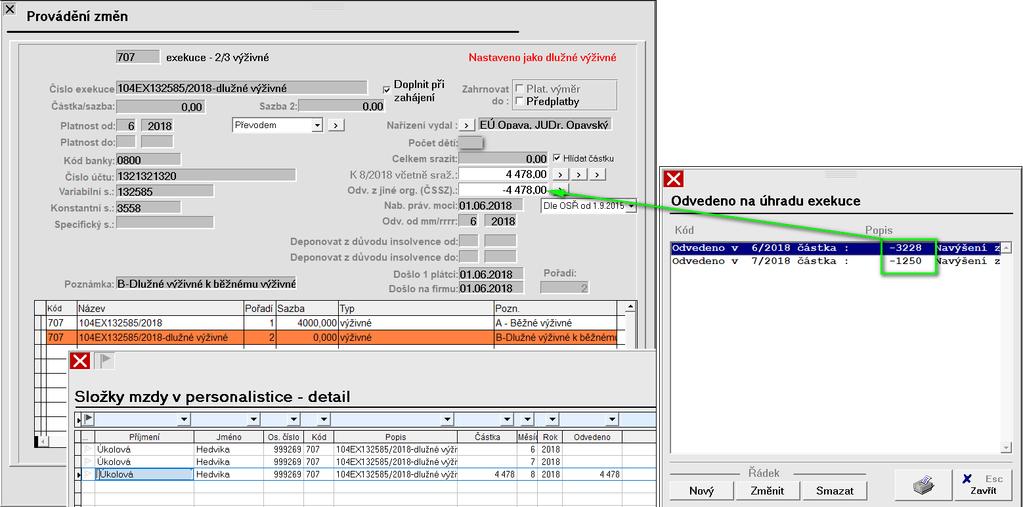The height and width of the screenshot is (507, 1023).
Task: Click the Popis column header in detail grid
Action: click(395, 437)
